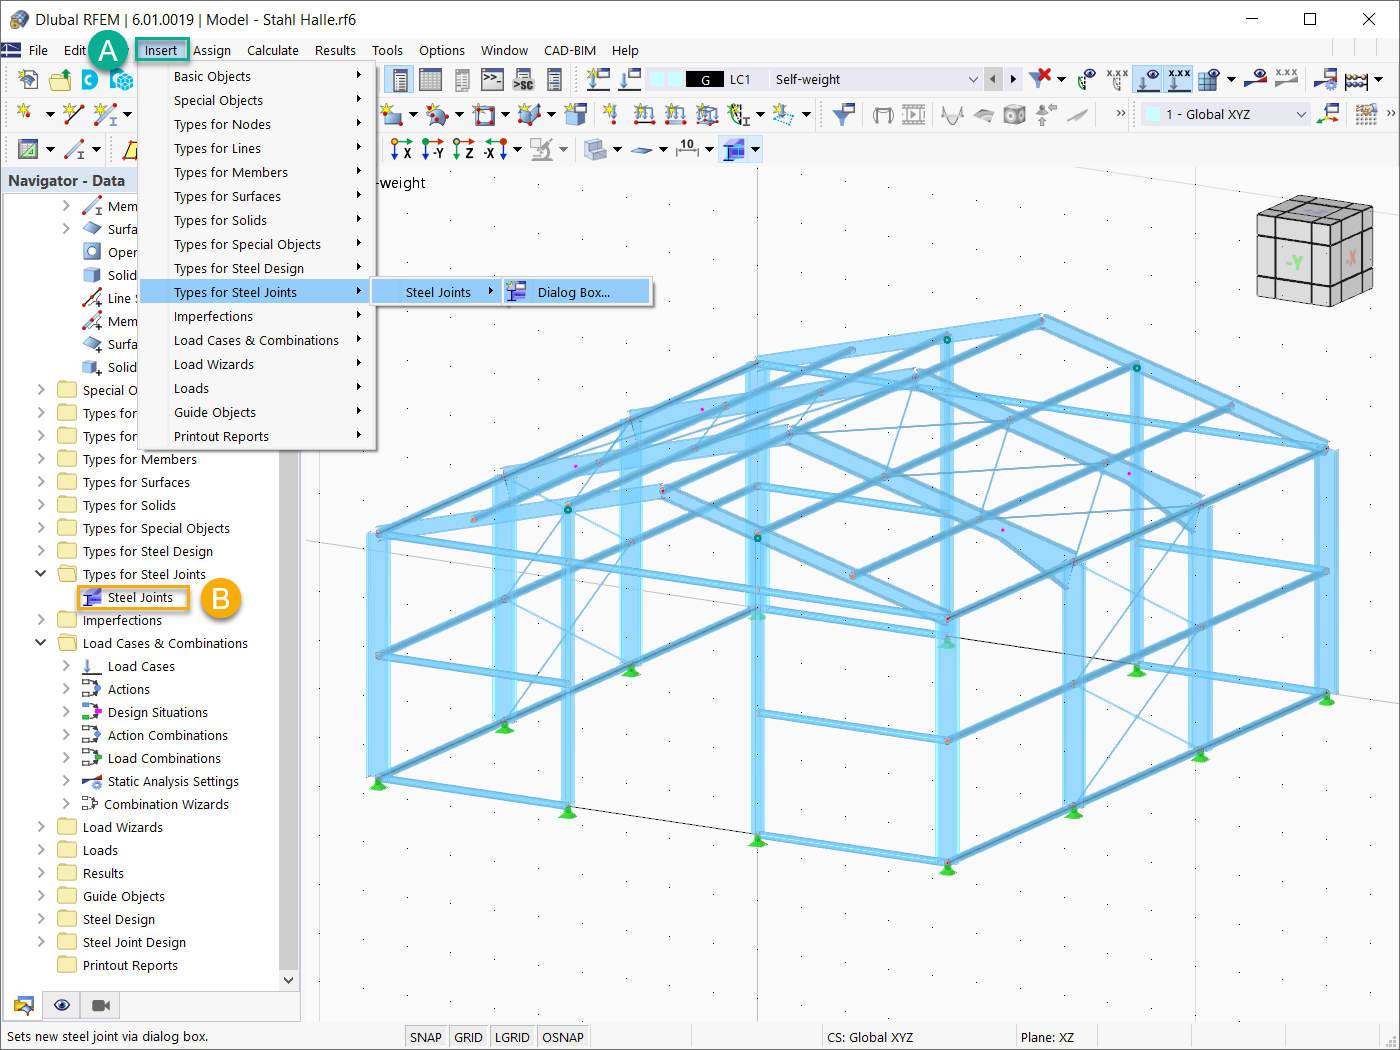Click the script console SC icon
The height and width of the screenshot is (1050, 1400).
[523, 80]
